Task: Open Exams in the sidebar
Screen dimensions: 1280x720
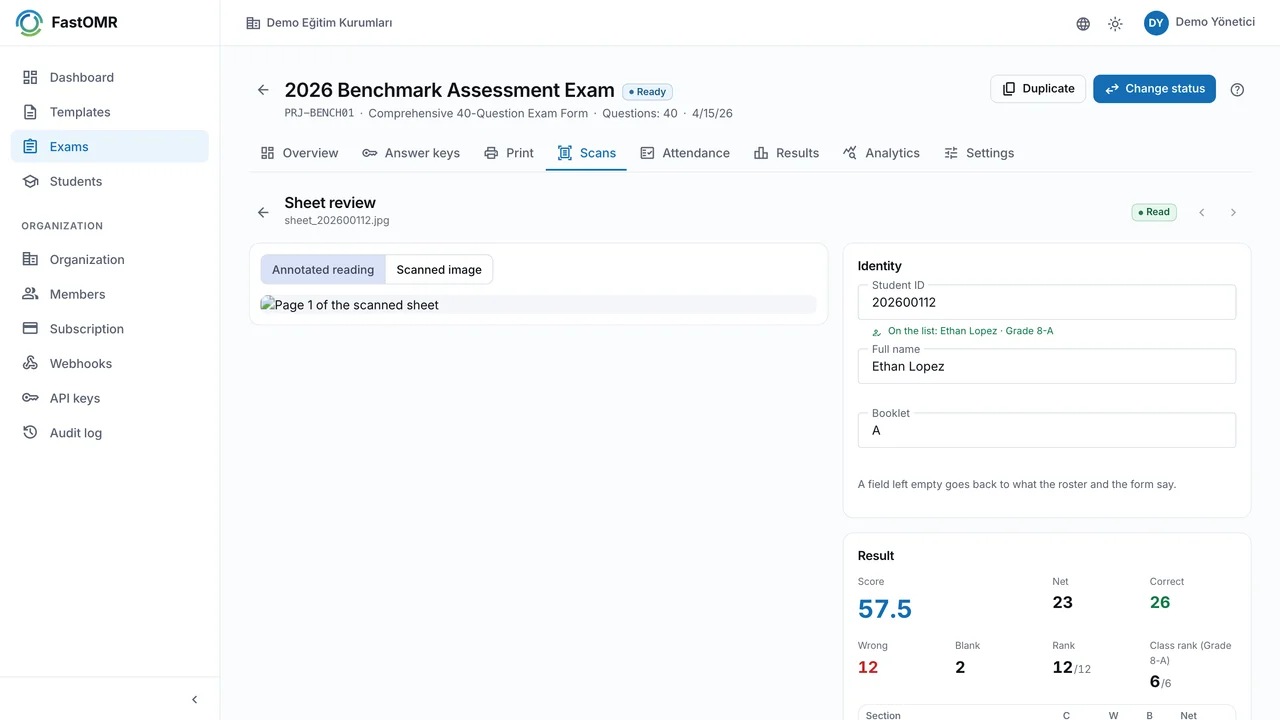Action: [110, 146]
